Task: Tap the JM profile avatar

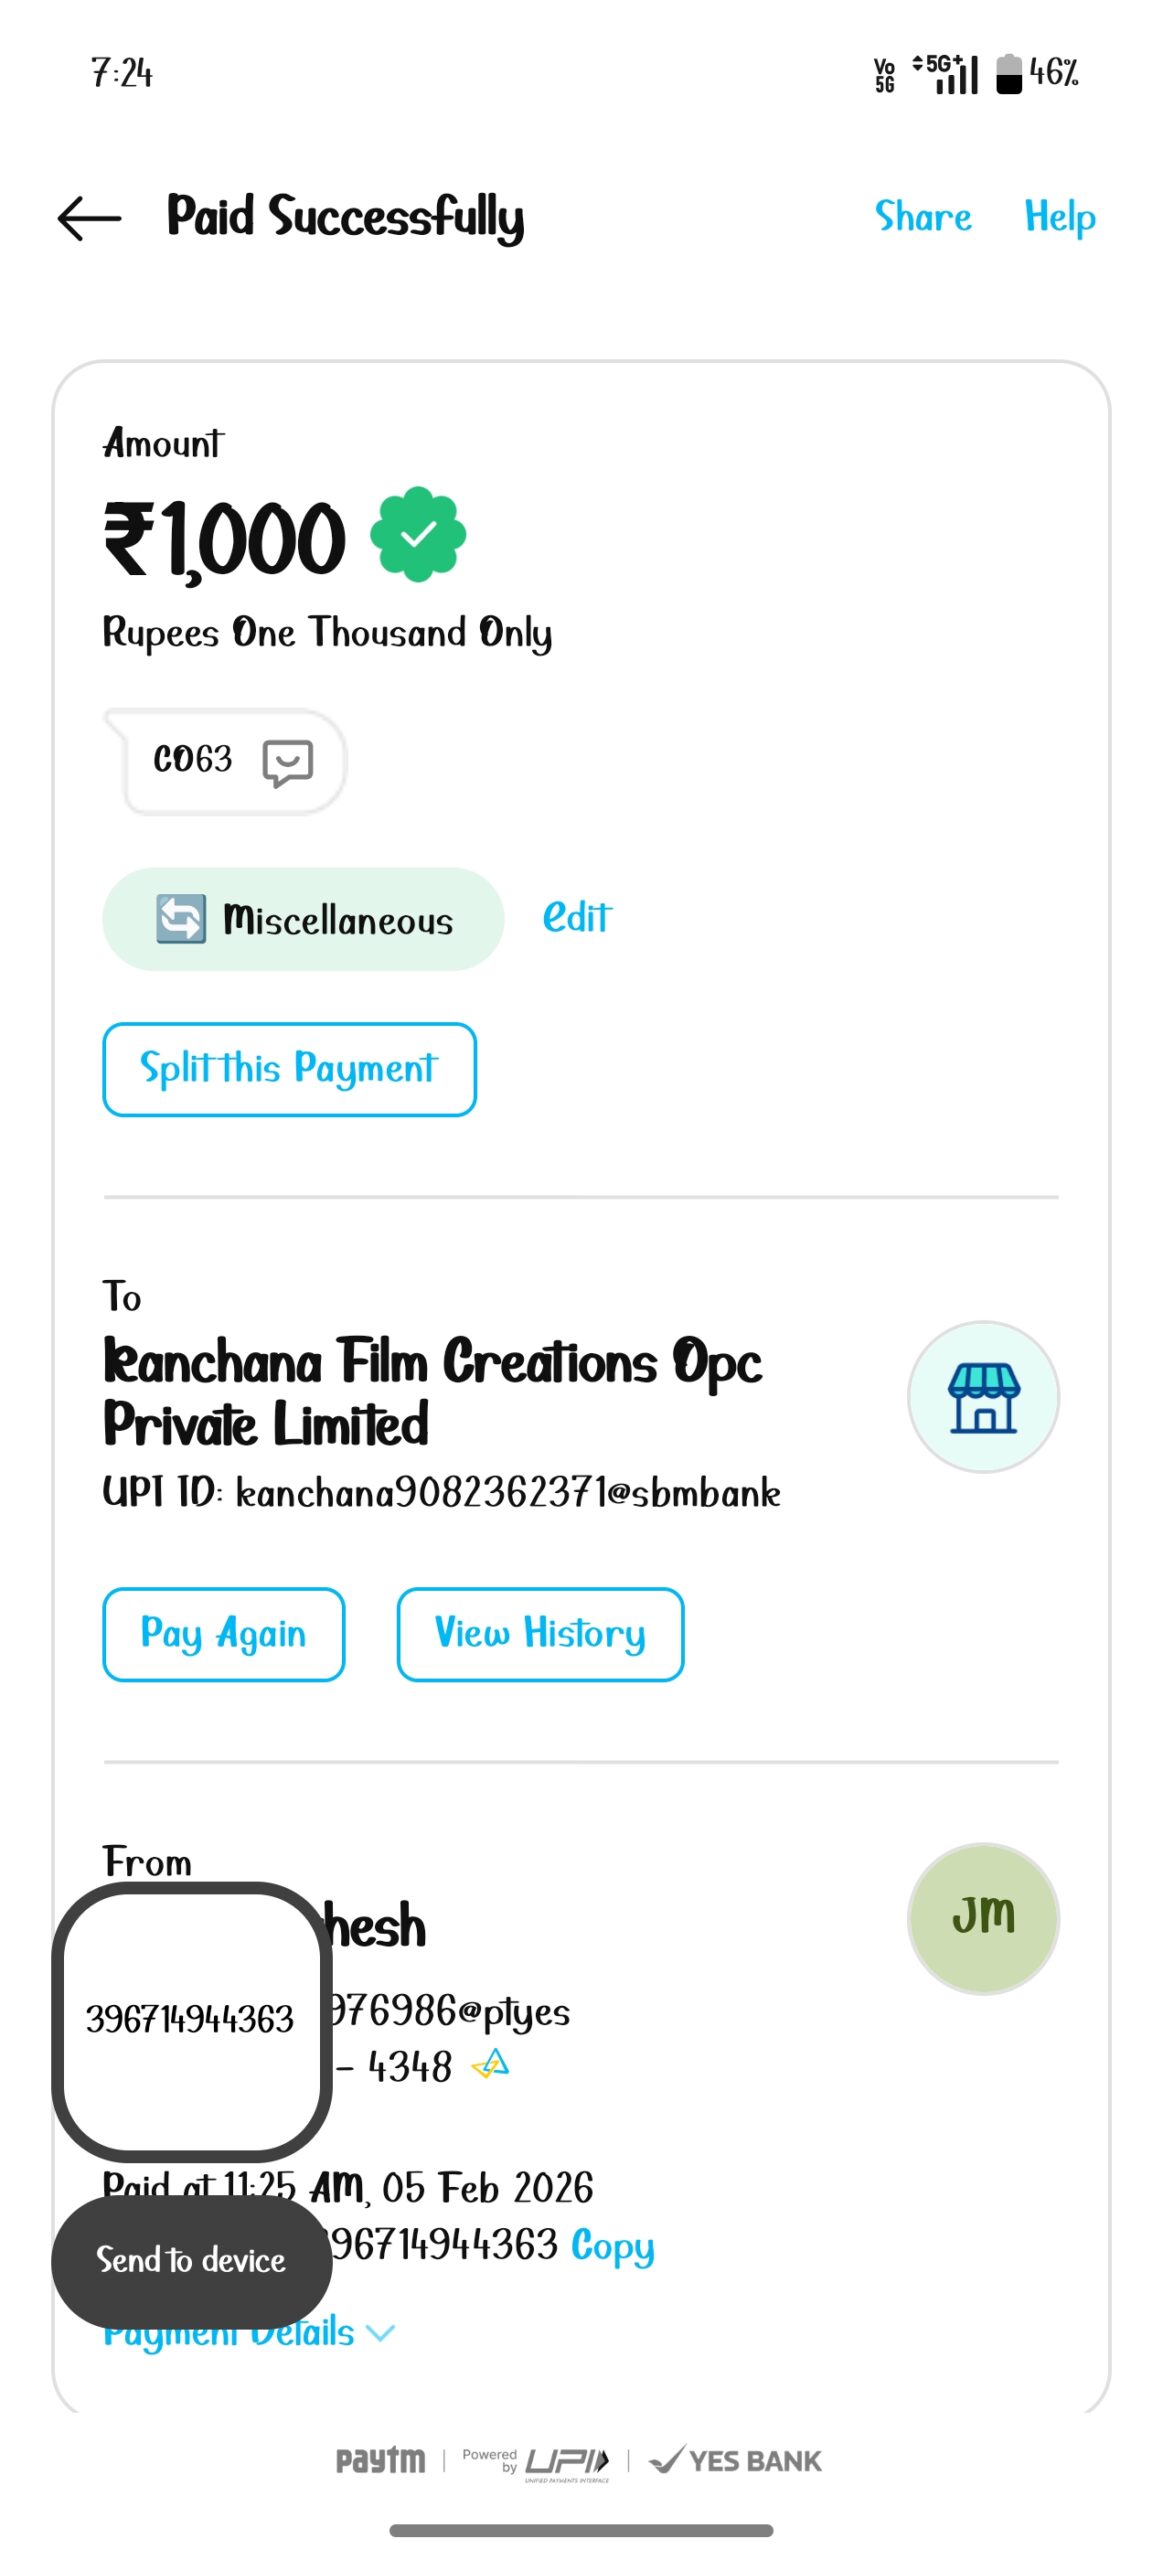Action: 982,1917
